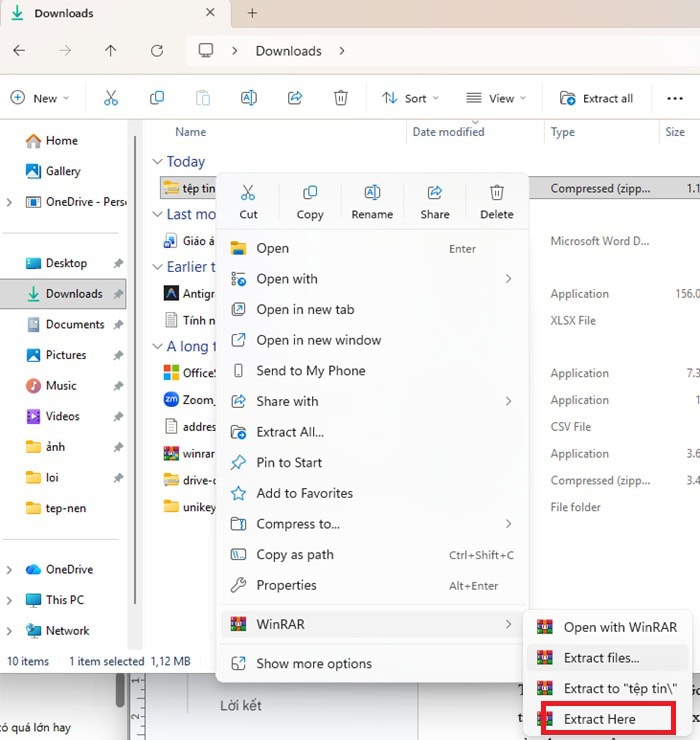Open a new tab with plus button
This screenshot has height=740, width=700.
coord(252,13)
